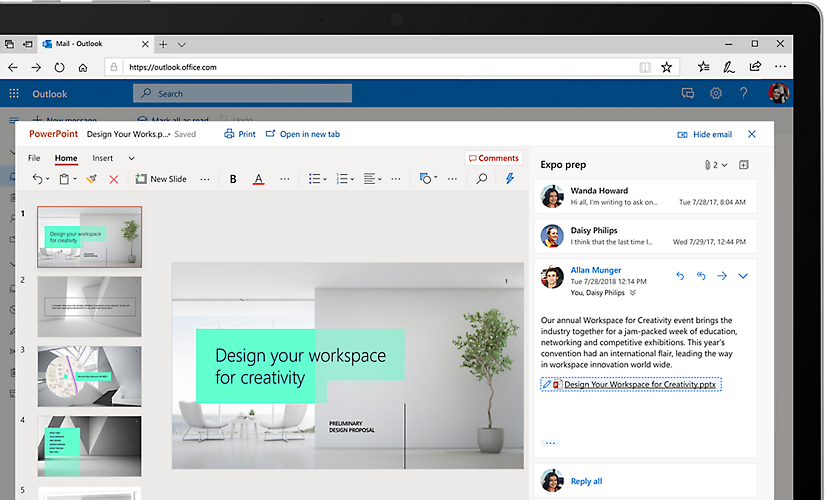The width and height of the screenshot is (826, 500).
Task: Open the Find magnifier in the PowerPoint toolbar
Action: tap(482, 179)
